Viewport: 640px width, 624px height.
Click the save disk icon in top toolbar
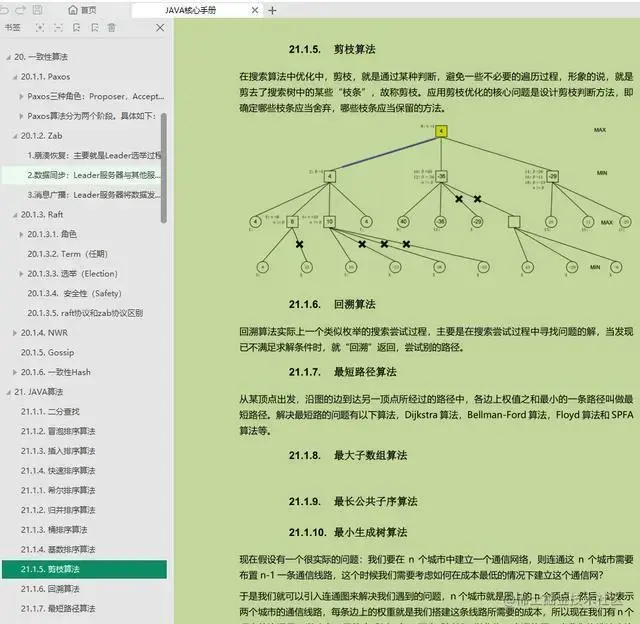coord(38,10)
